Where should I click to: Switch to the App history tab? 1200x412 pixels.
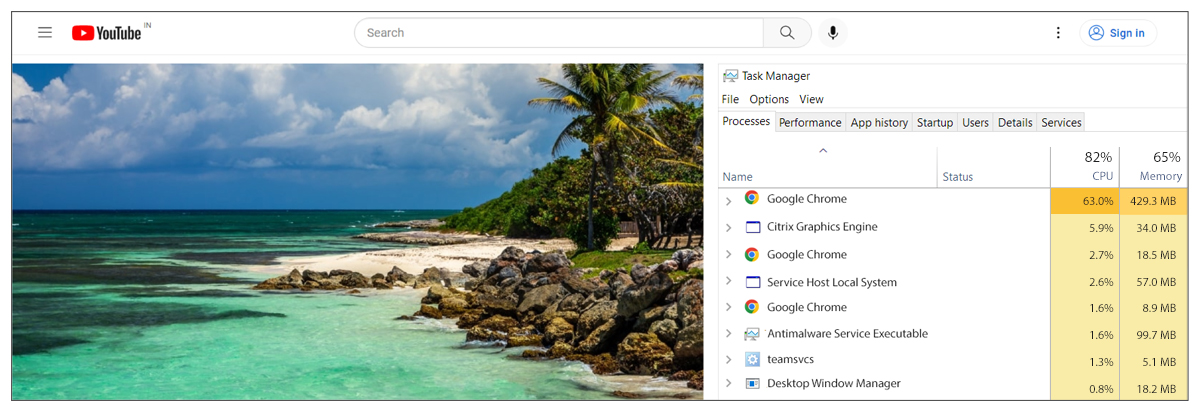click(x=879, y=123)
